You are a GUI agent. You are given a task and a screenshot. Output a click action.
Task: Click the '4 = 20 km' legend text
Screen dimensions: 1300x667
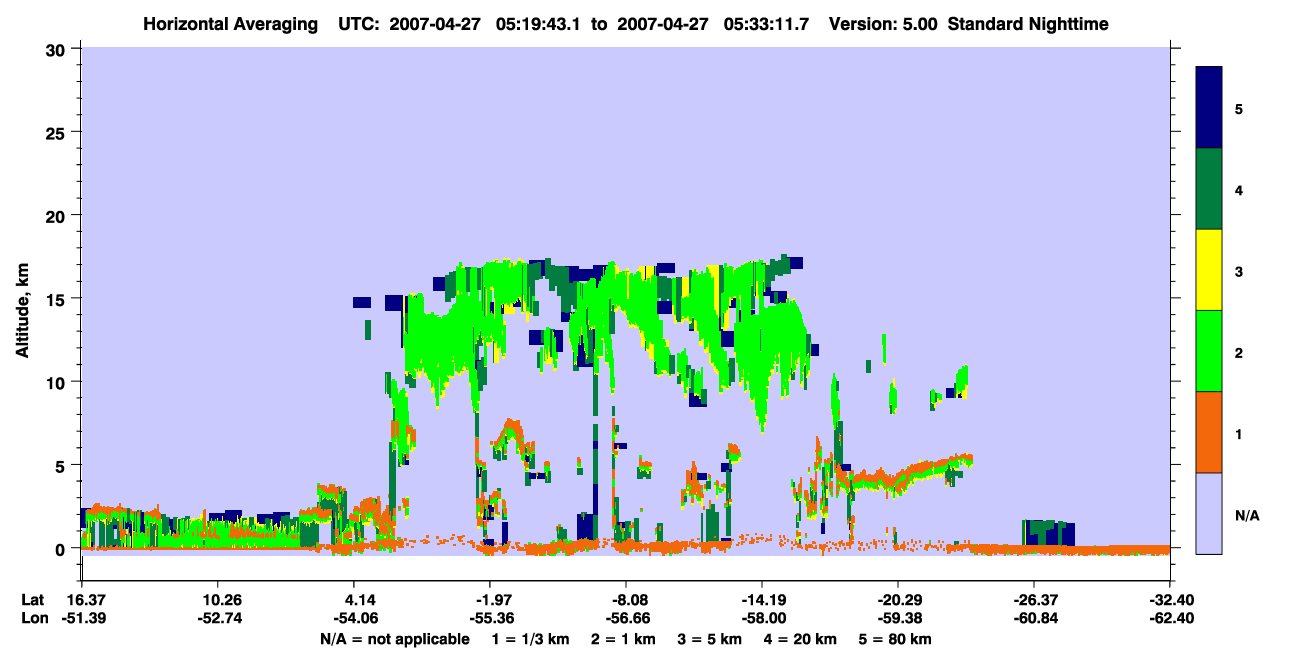coord(801,639)
